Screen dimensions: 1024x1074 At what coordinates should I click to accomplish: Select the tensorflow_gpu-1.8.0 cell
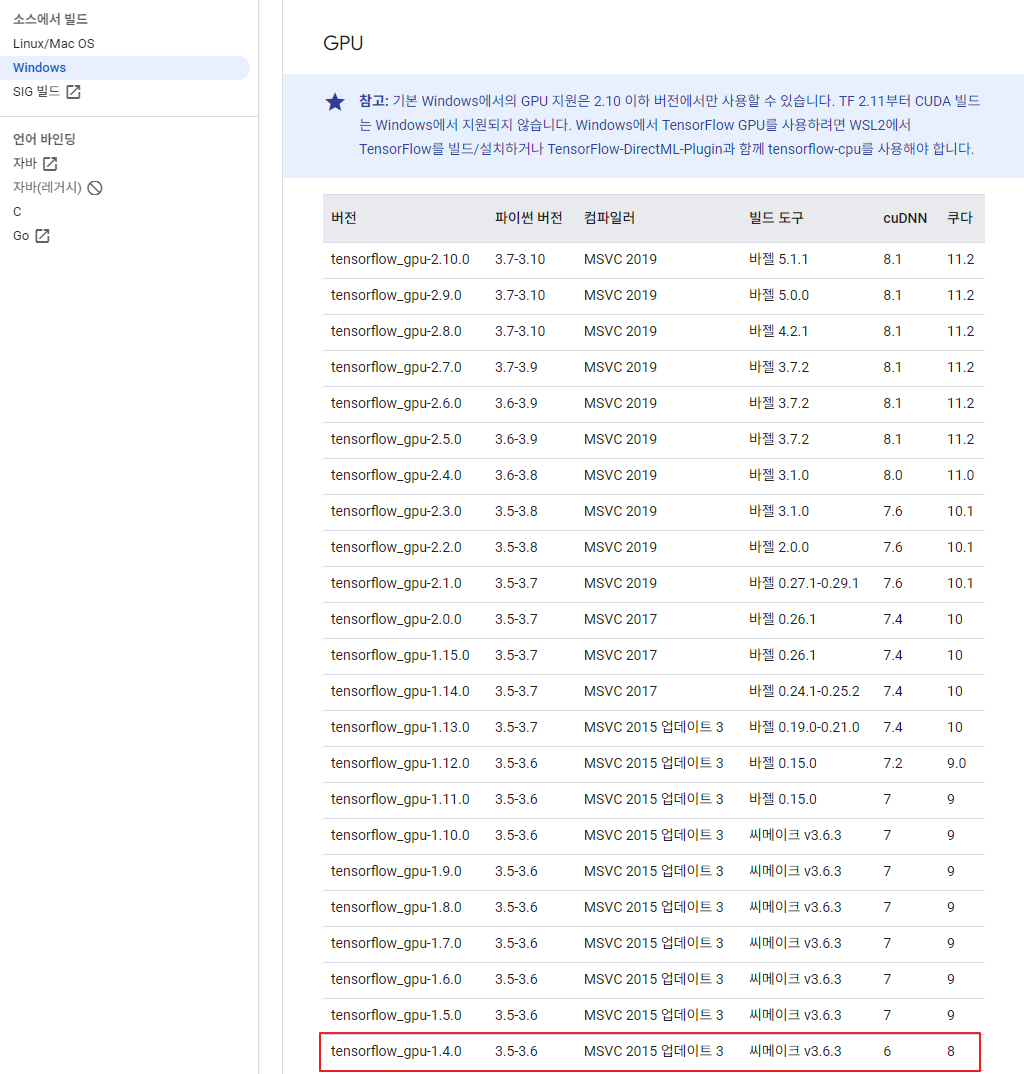[396, 907]
